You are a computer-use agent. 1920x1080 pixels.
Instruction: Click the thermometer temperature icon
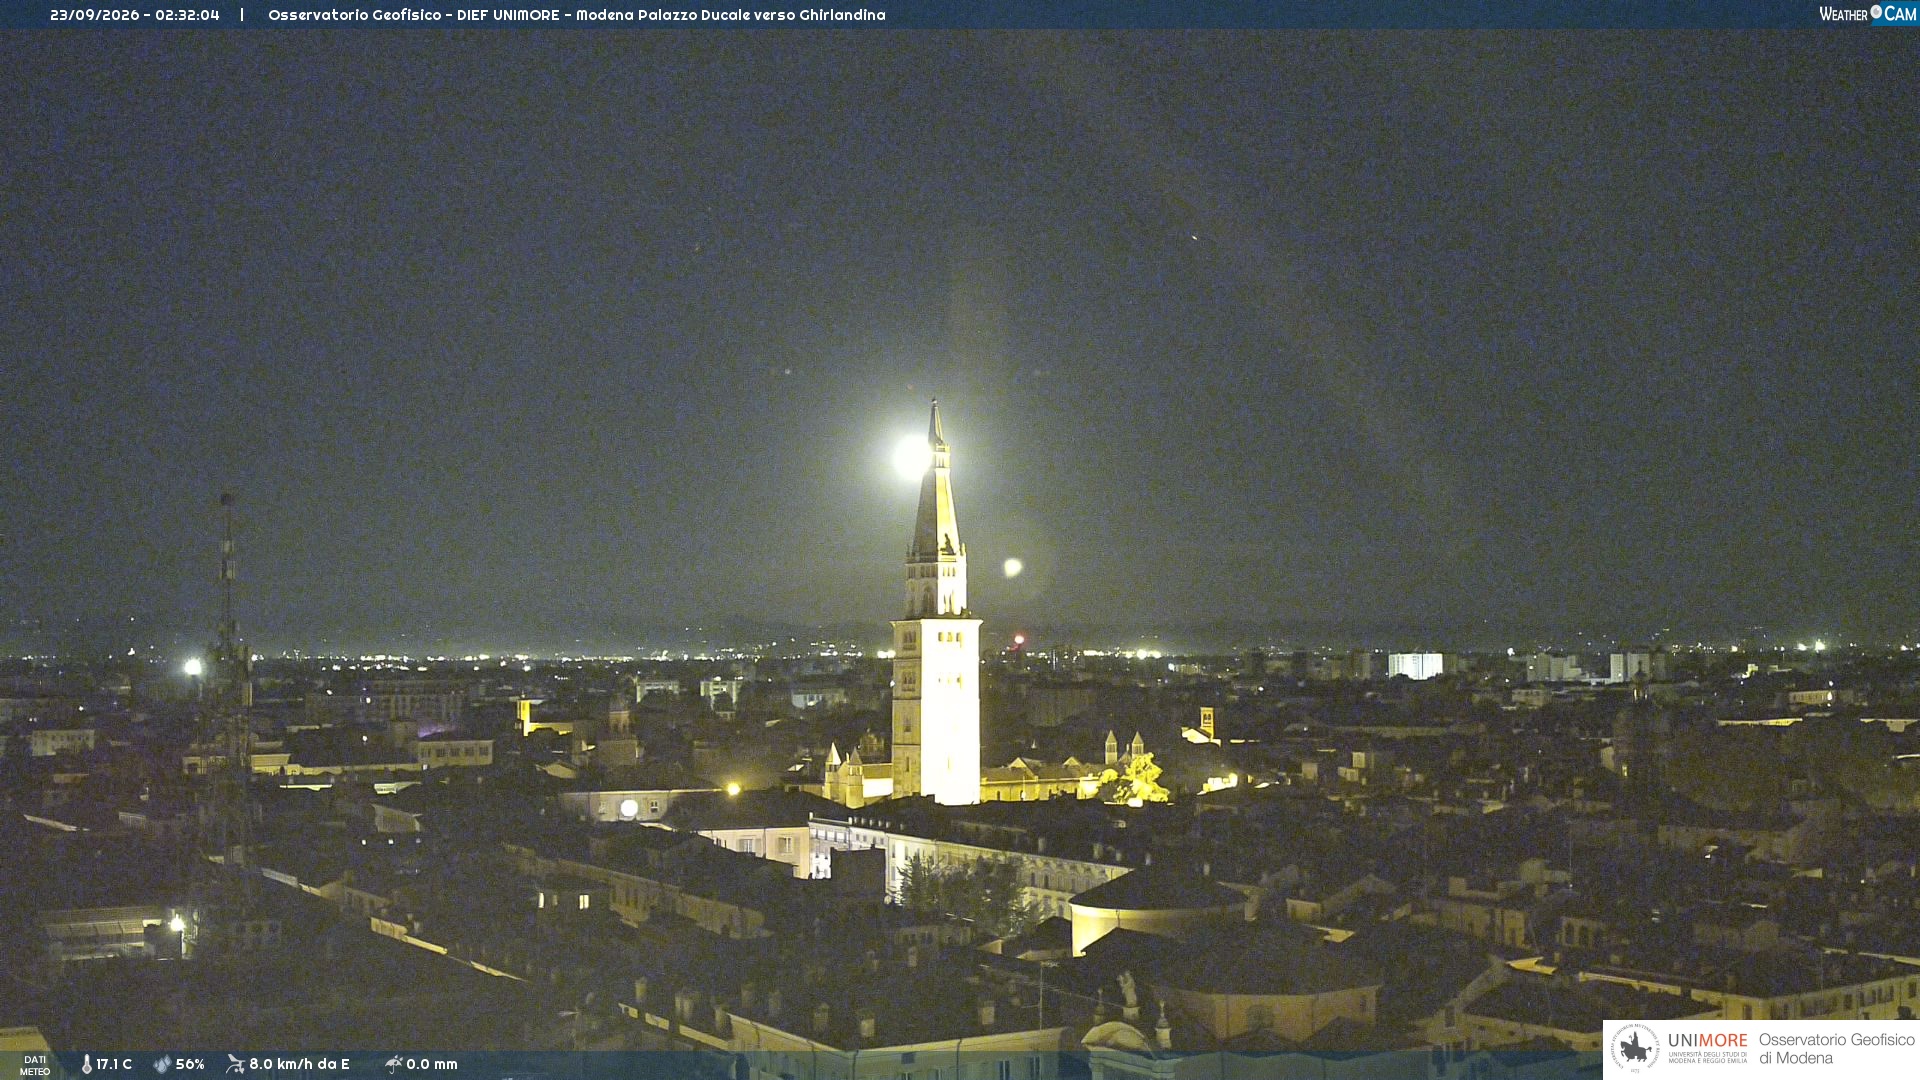pyautogui.click(x=87, y=1064)
